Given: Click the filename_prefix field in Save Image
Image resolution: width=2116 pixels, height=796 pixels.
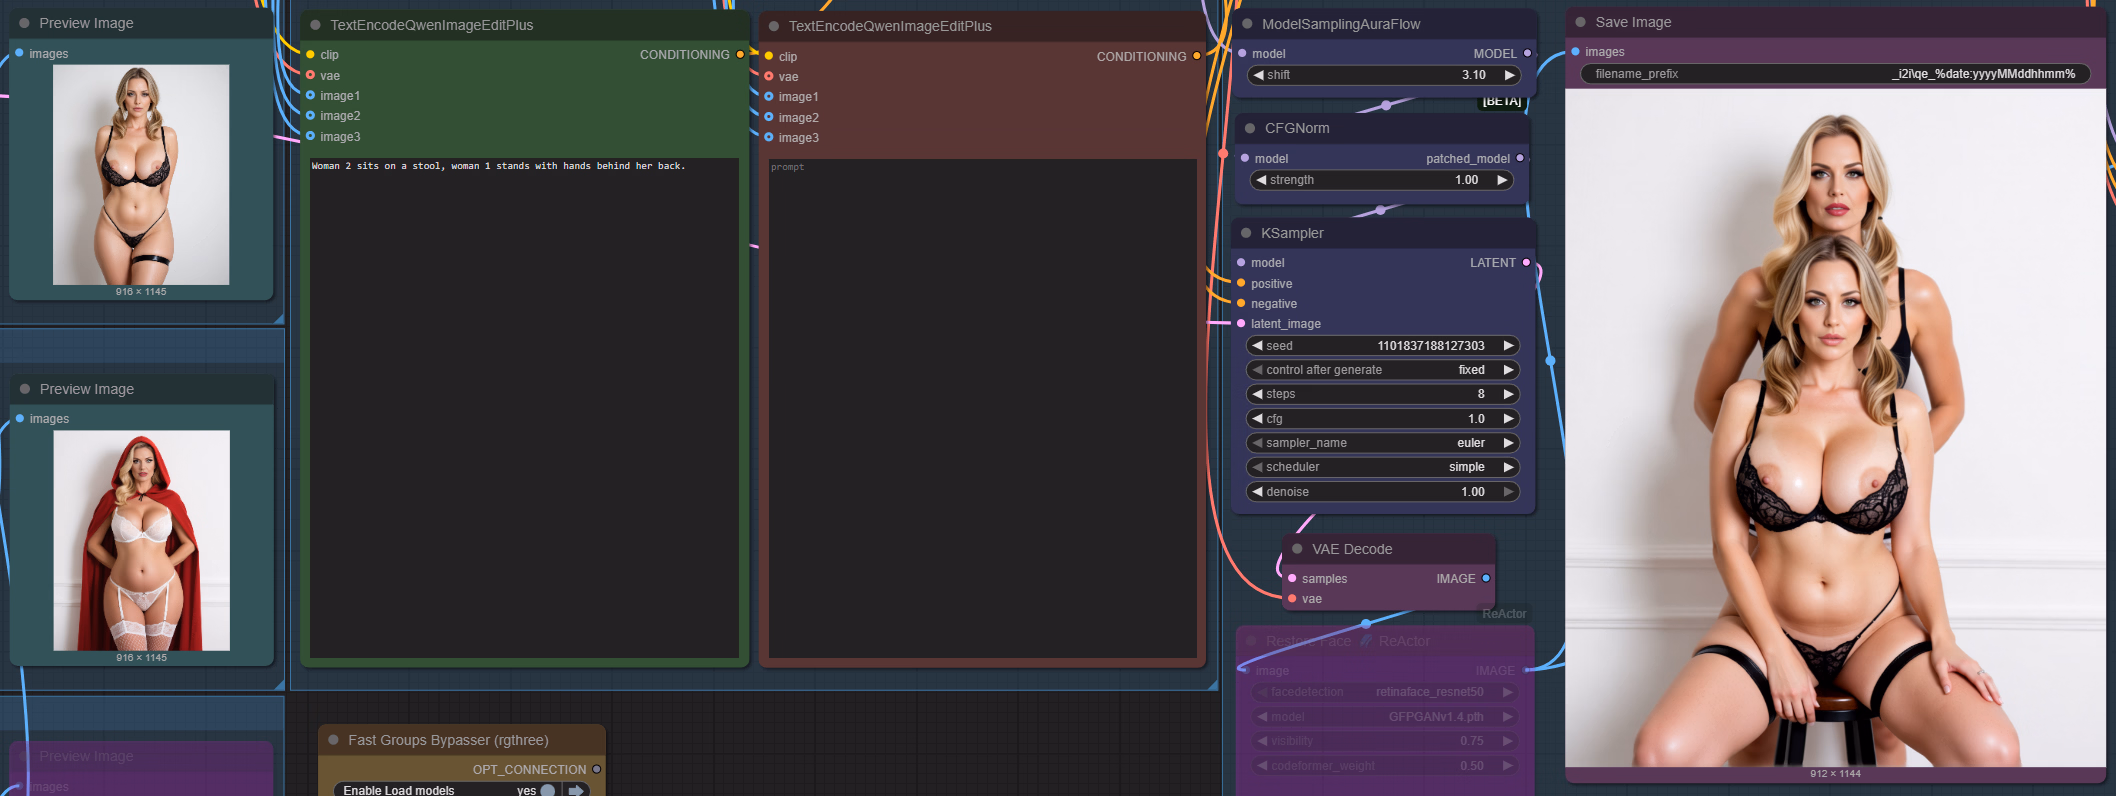Looking at the screenshot, I should point(1834,74).
